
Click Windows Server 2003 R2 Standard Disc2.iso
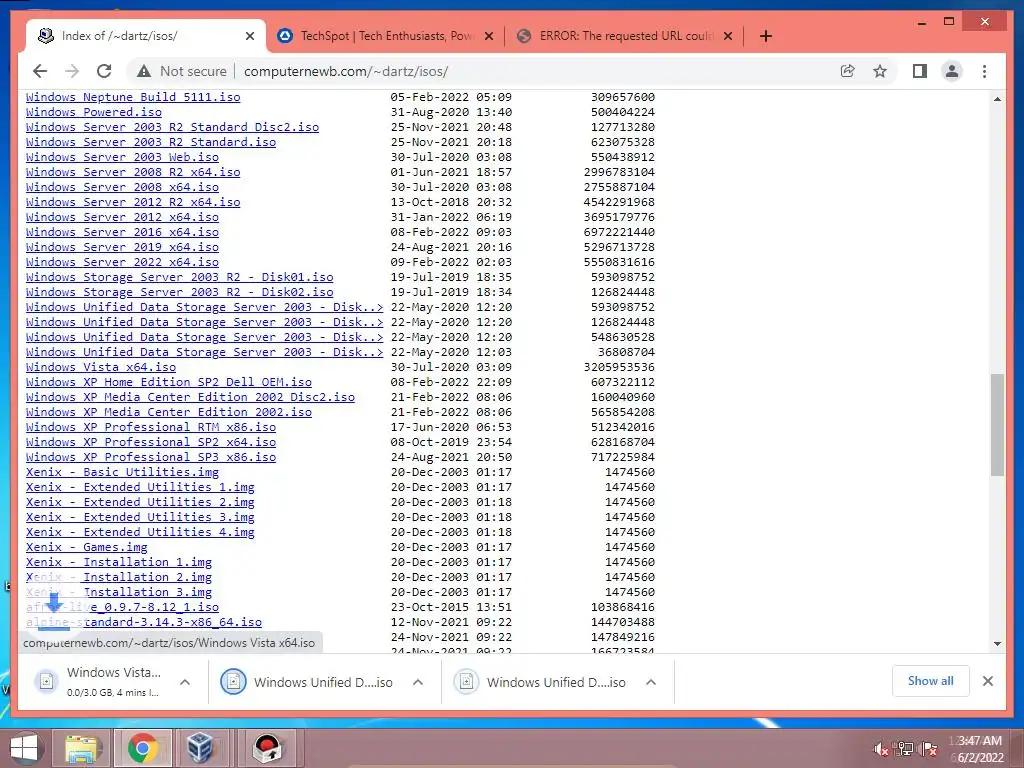tap(172, 127)
